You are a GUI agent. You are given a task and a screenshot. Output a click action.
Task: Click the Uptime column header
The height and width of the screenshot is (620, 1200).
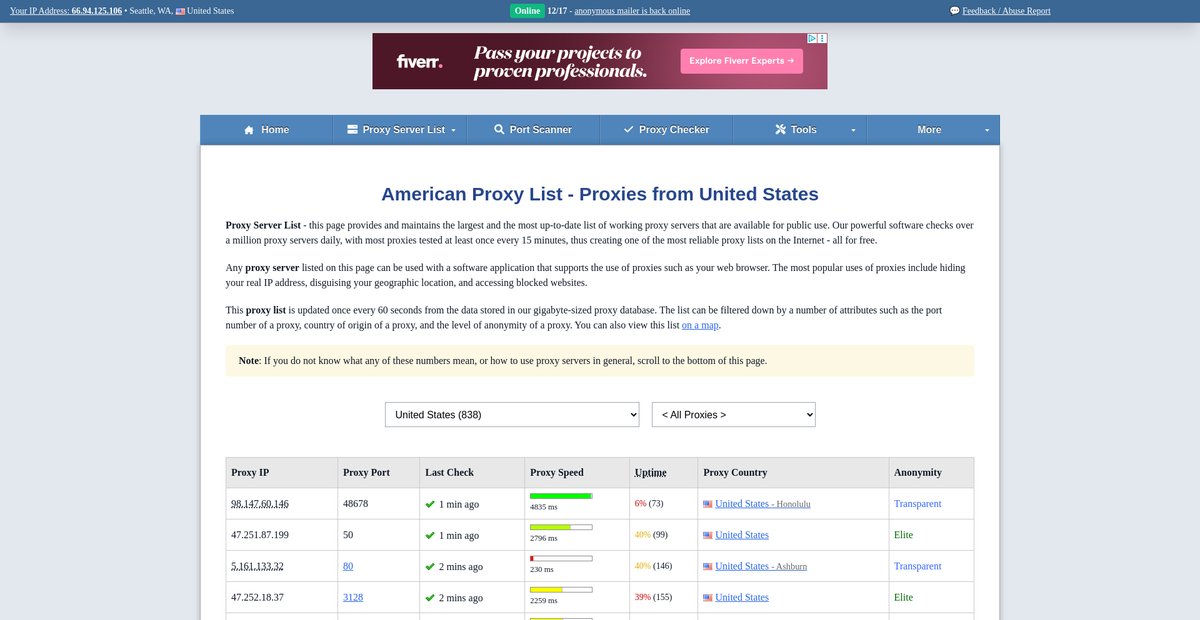tap(650, 472)
